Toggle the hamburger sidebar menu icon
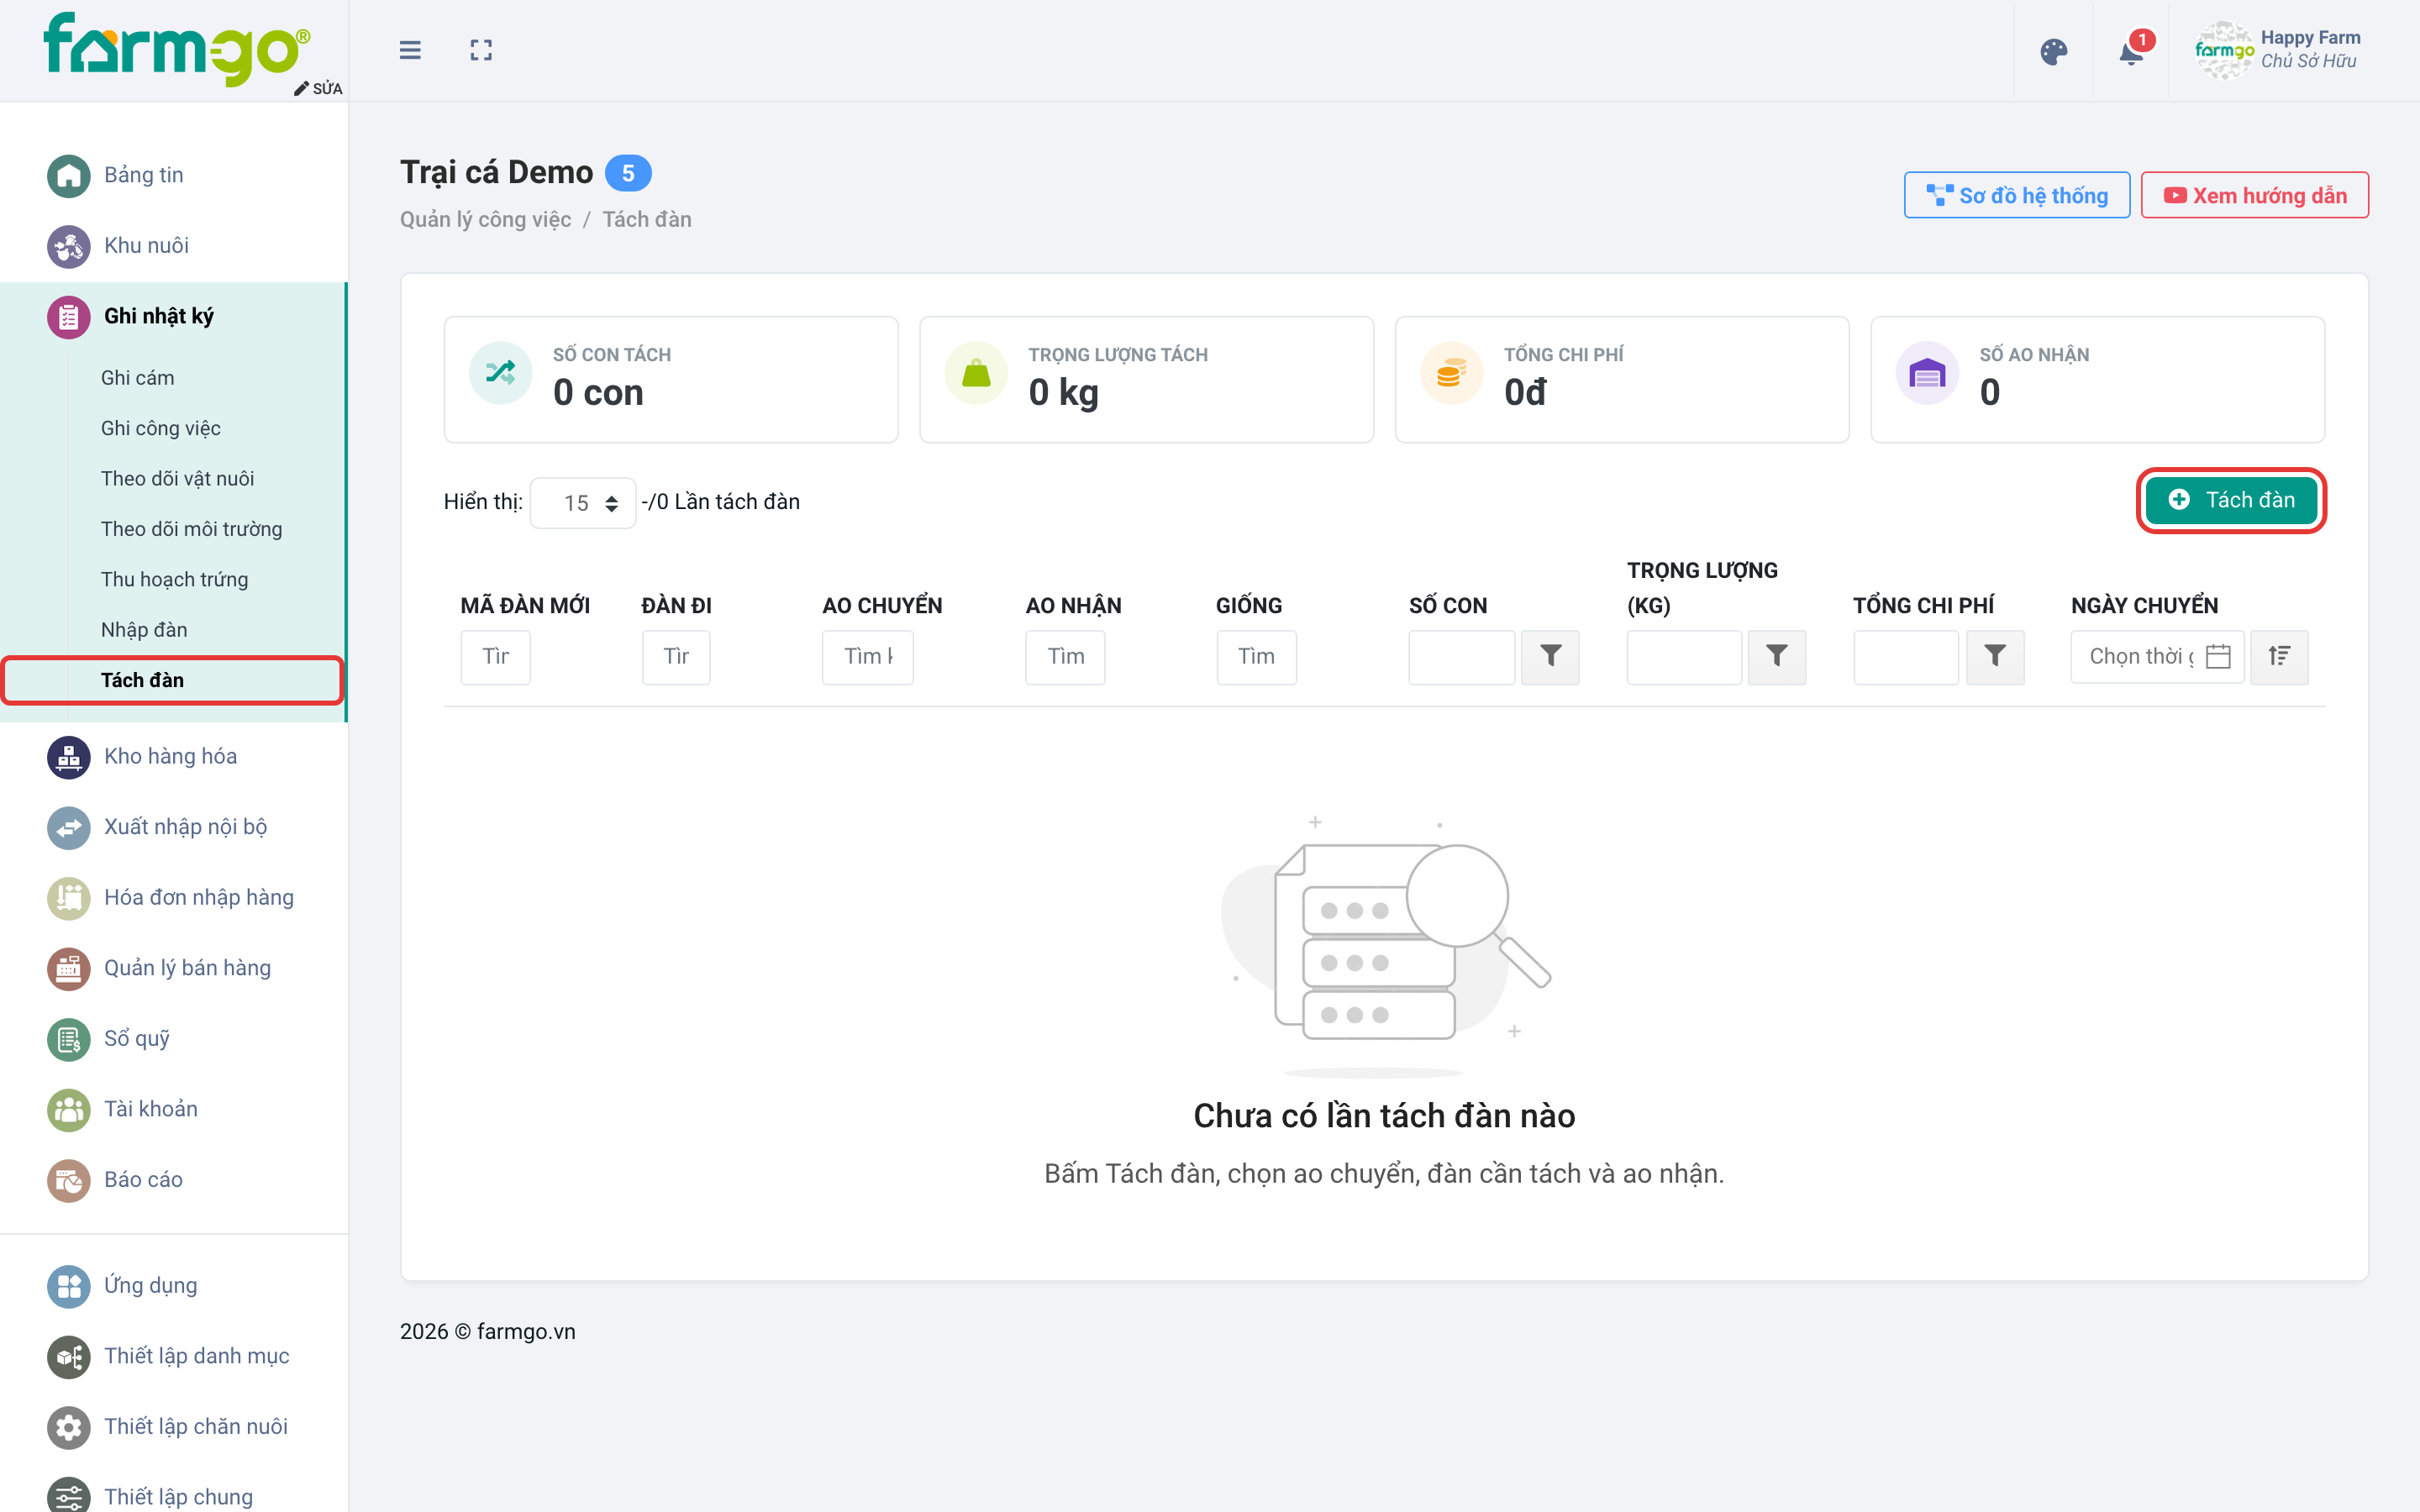 pyautogui.click(x=410, y=50)
